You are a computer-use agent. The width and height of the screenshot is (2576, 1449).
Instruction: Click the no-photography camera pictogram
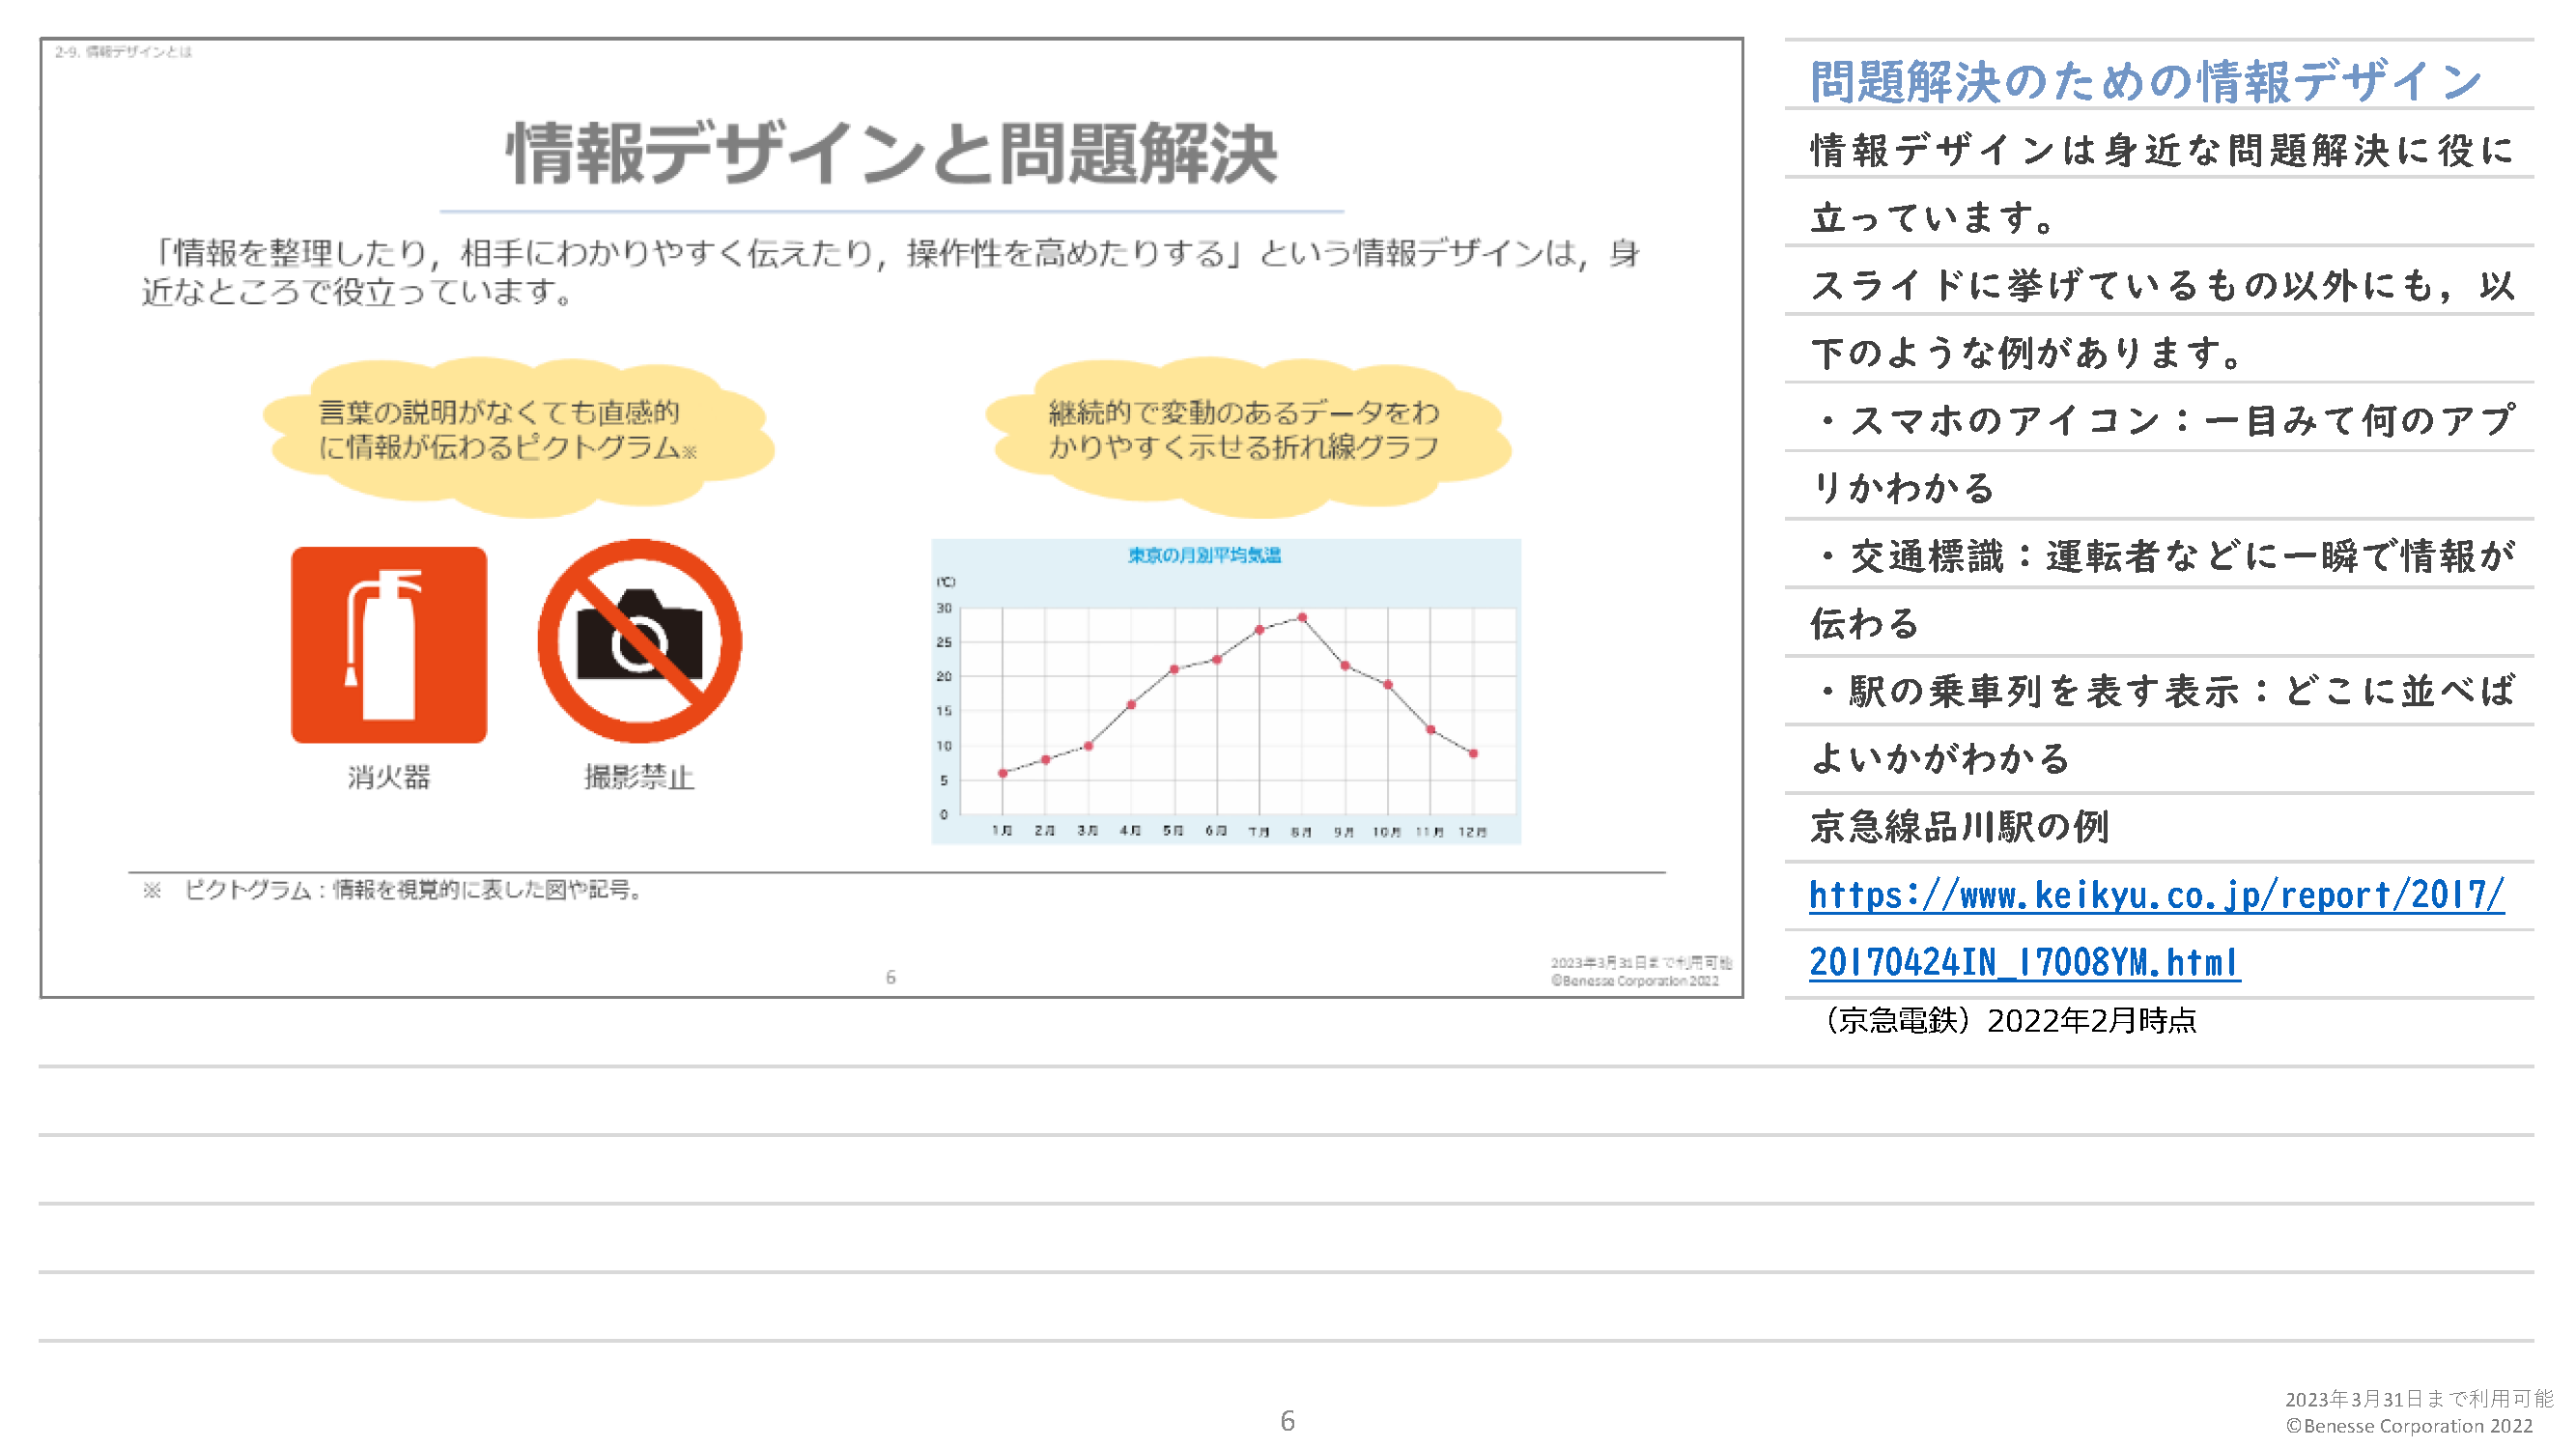click(639, 641)
